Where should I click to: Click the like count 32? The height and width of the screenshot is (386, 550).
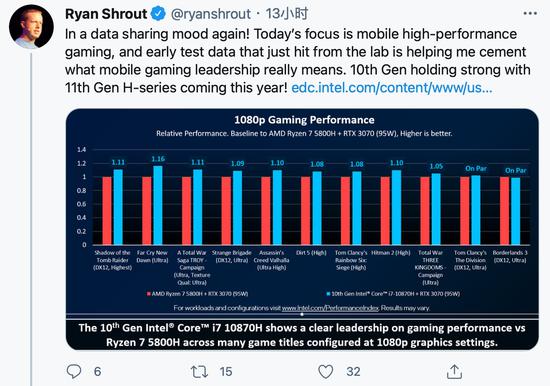click(353, 372)
